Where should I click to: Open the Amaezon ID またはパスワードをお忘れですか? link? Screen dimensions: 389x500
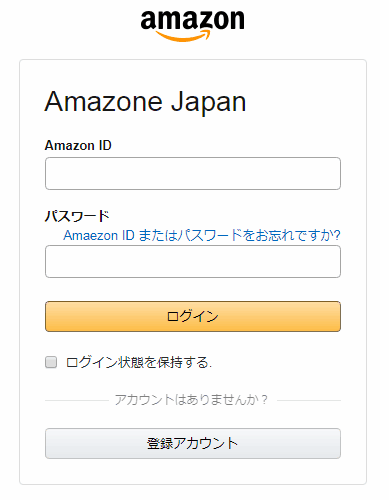pos(202,235)
